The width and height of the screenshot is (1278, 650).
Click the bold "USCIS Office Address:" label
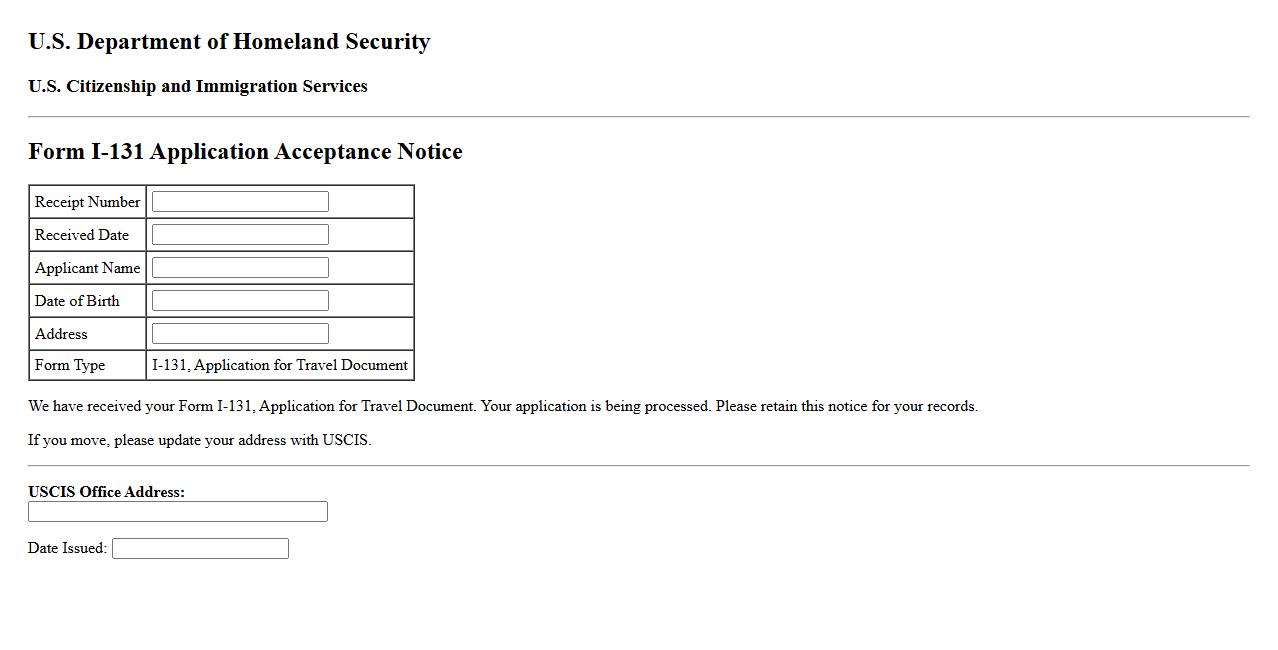click(106, 492)
